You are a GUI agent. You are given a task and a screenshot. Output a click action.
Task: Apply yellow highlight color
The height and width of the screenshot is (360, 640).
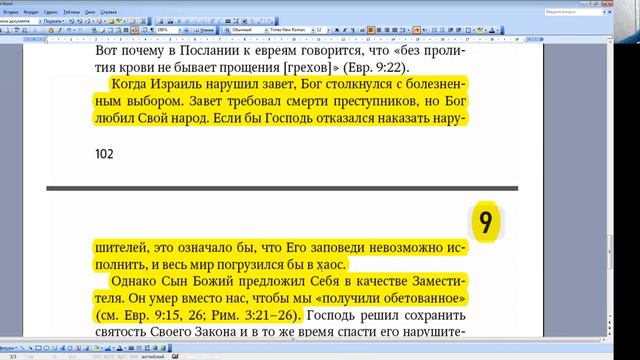tap(480, 30)
